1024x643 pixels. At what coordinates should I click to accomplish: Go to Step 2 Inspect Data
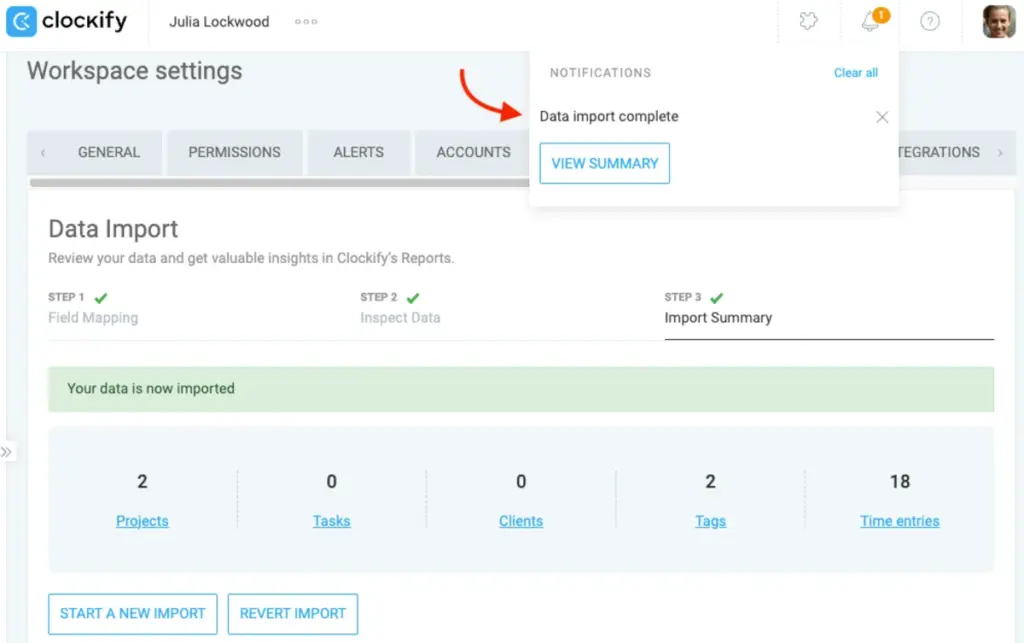400,308
